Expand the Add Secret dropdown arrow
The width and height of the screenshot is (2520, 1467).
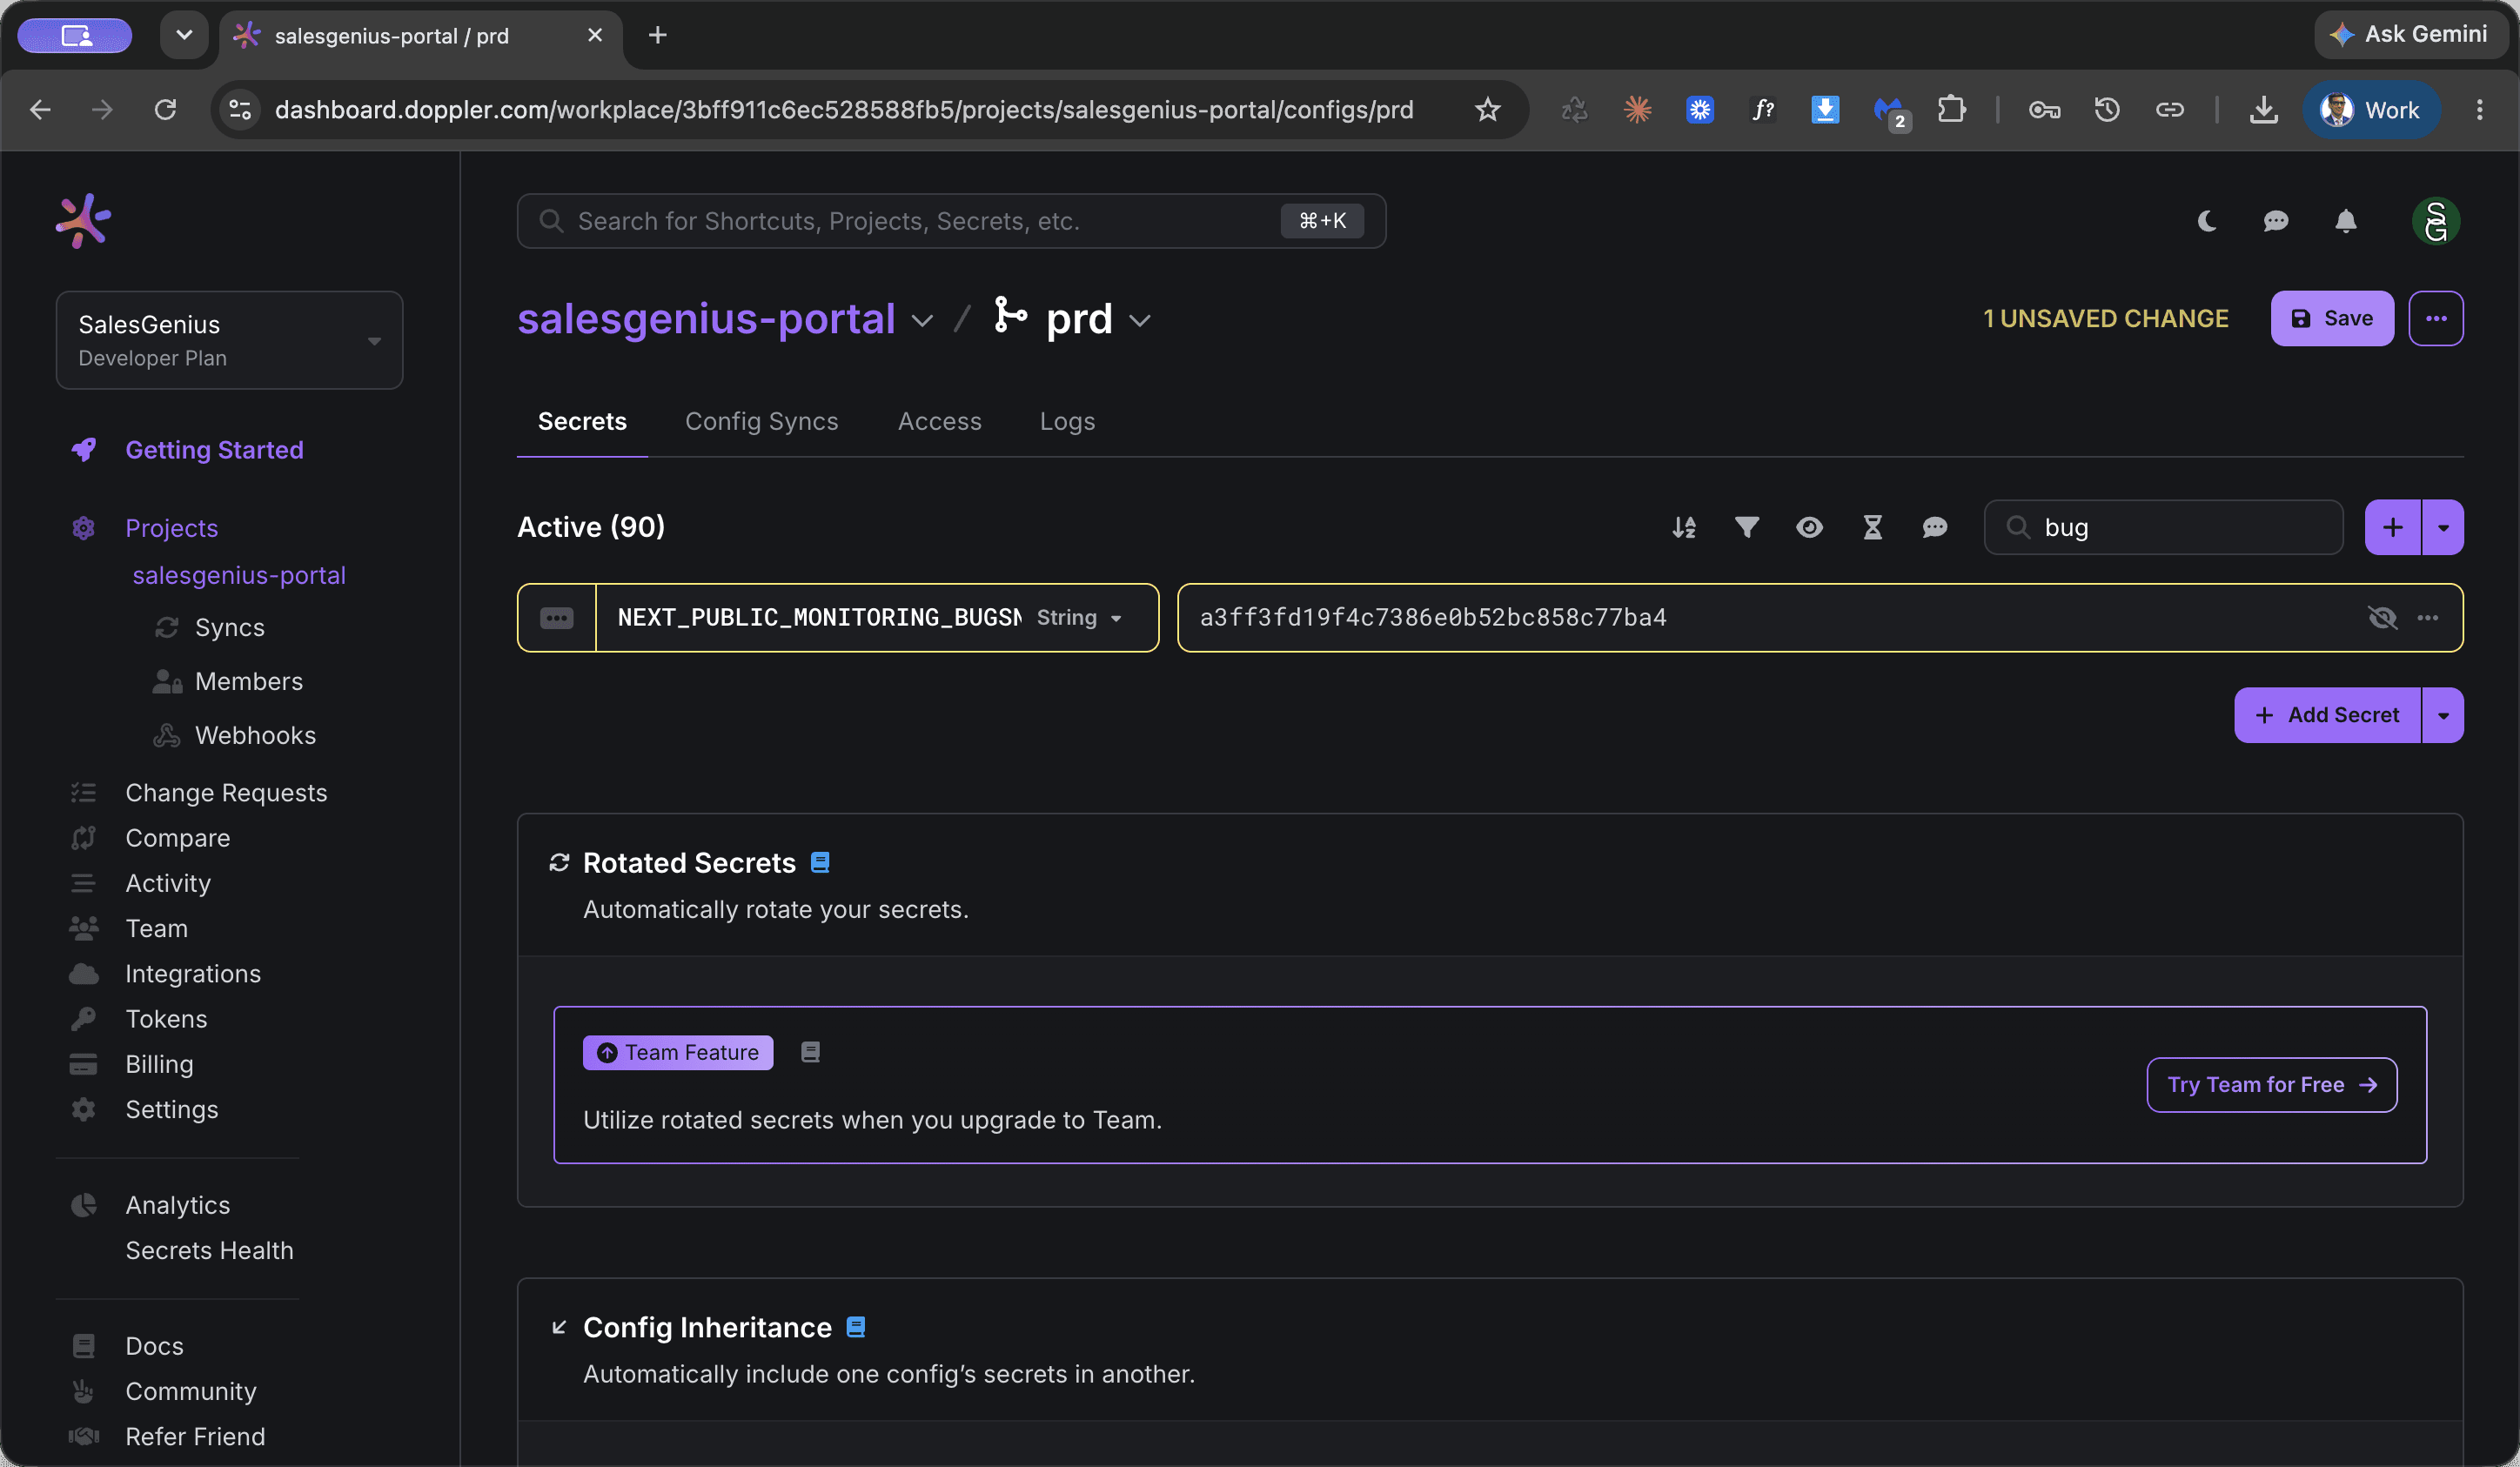click(2443, 715)
